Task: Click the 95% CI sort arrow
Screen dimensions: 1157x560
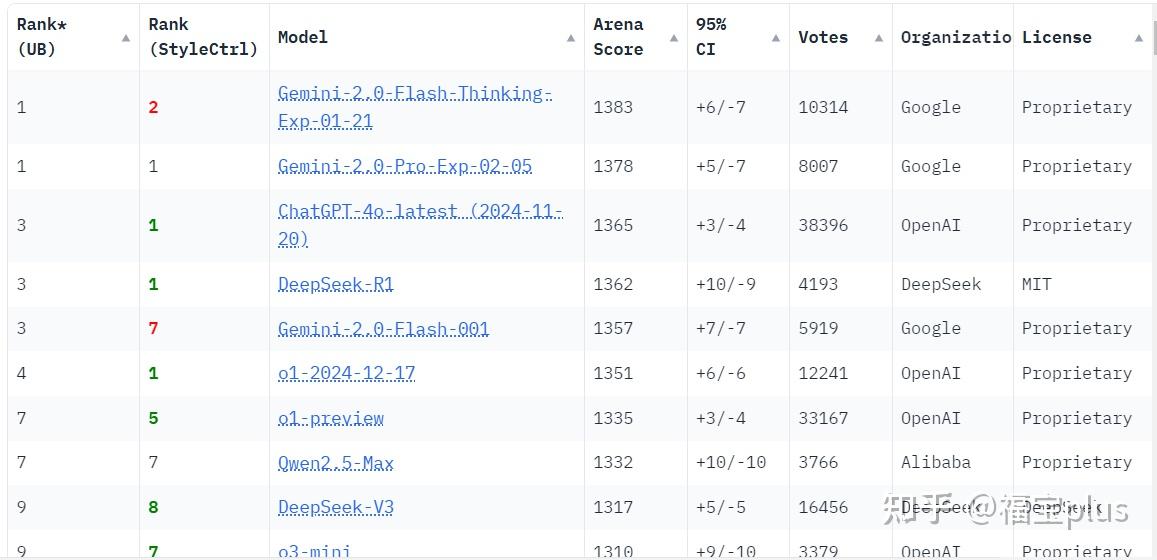Action: [776, 38]
